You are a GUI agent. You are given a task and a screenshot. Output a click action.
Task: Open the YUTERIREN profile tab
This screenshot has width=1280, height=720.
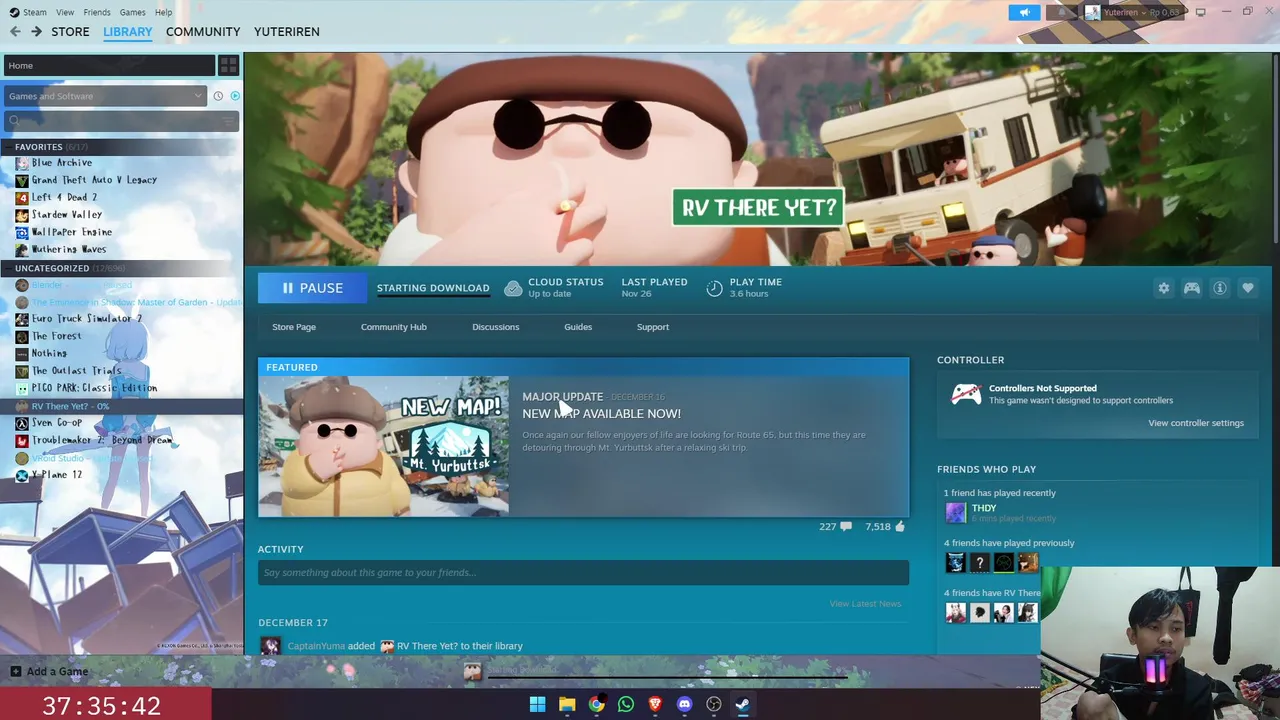coord(287,32)
